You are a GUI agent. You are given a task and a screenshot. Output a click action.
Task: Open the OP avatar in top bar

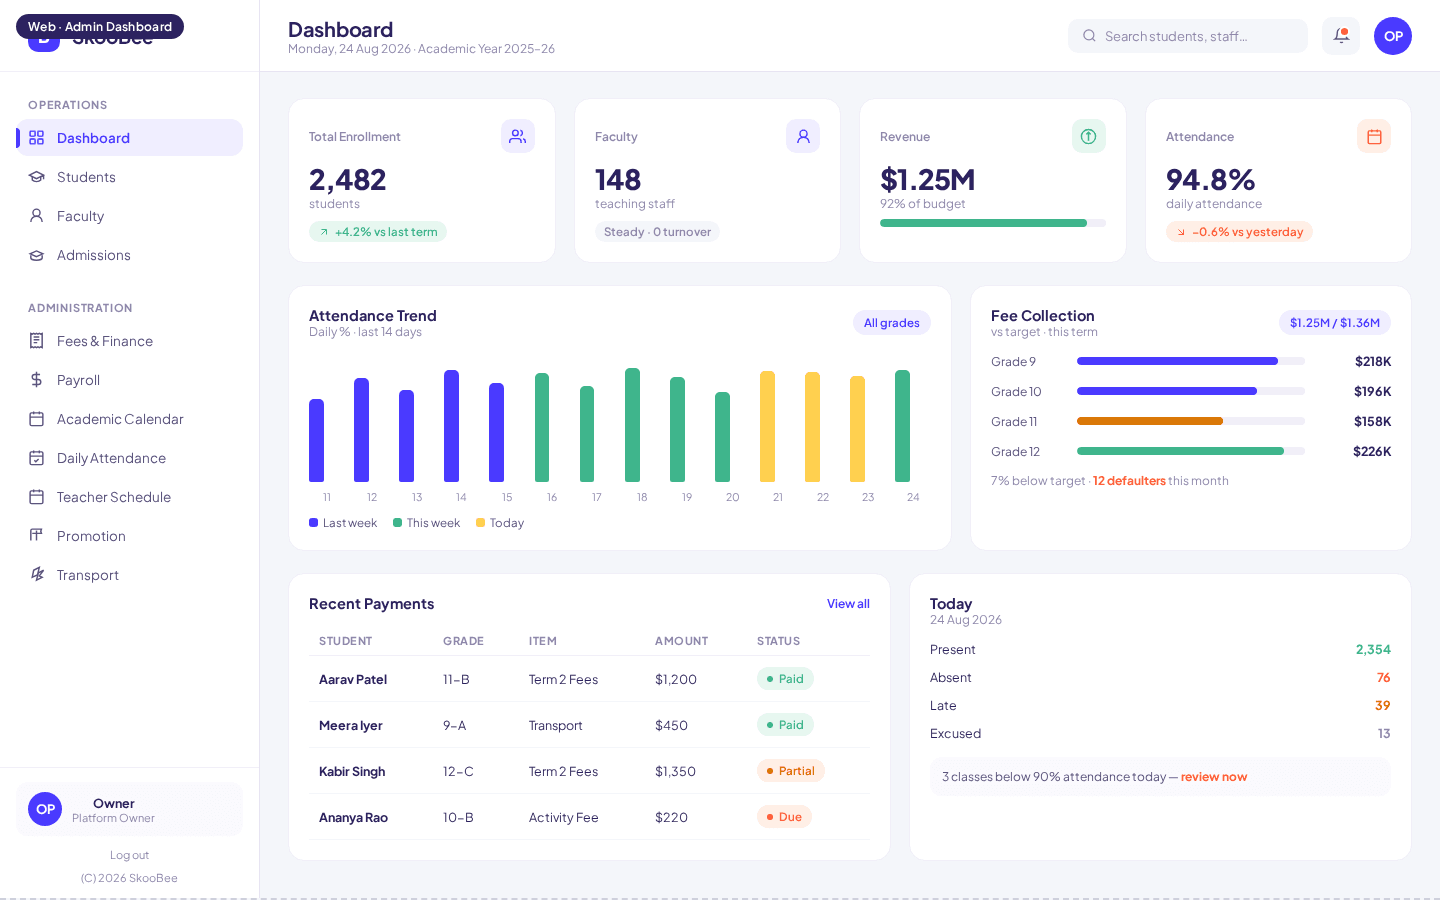click(x=1393, y=36)
